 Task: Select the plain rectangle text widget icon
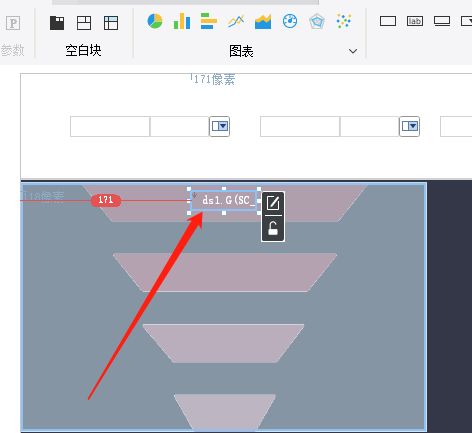point(388,21)
